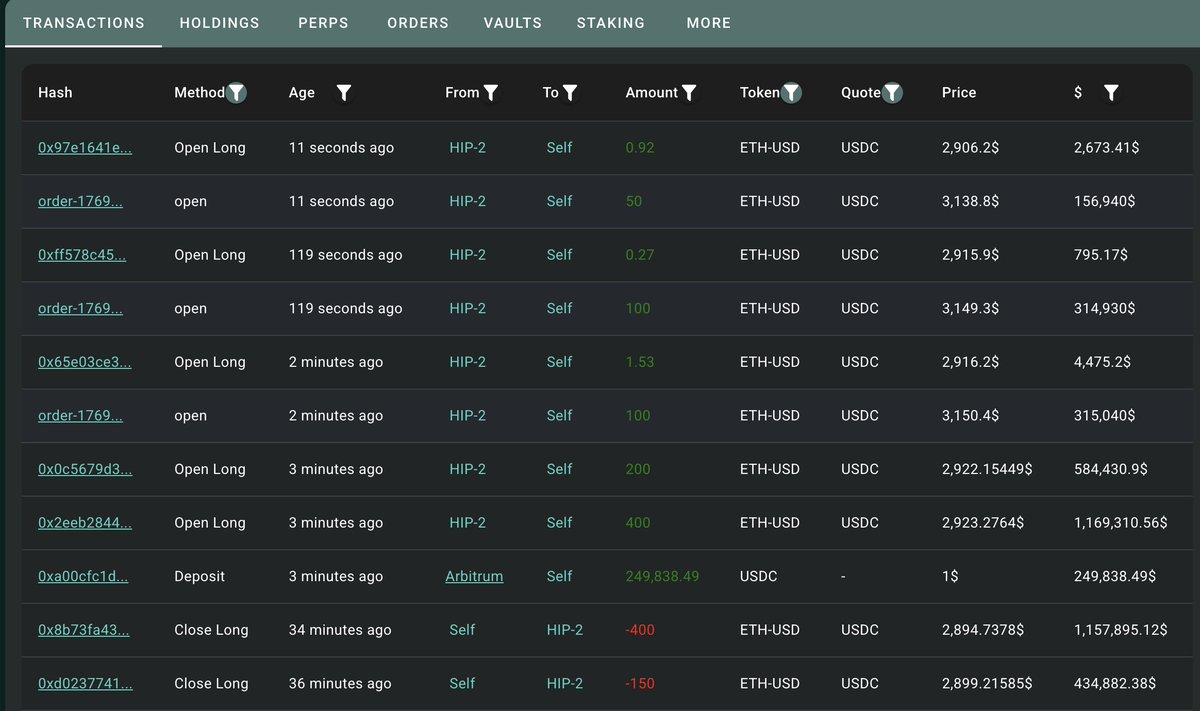Expand the MORE menu
Screen dimensions: 1200x711
click(708, 22)
